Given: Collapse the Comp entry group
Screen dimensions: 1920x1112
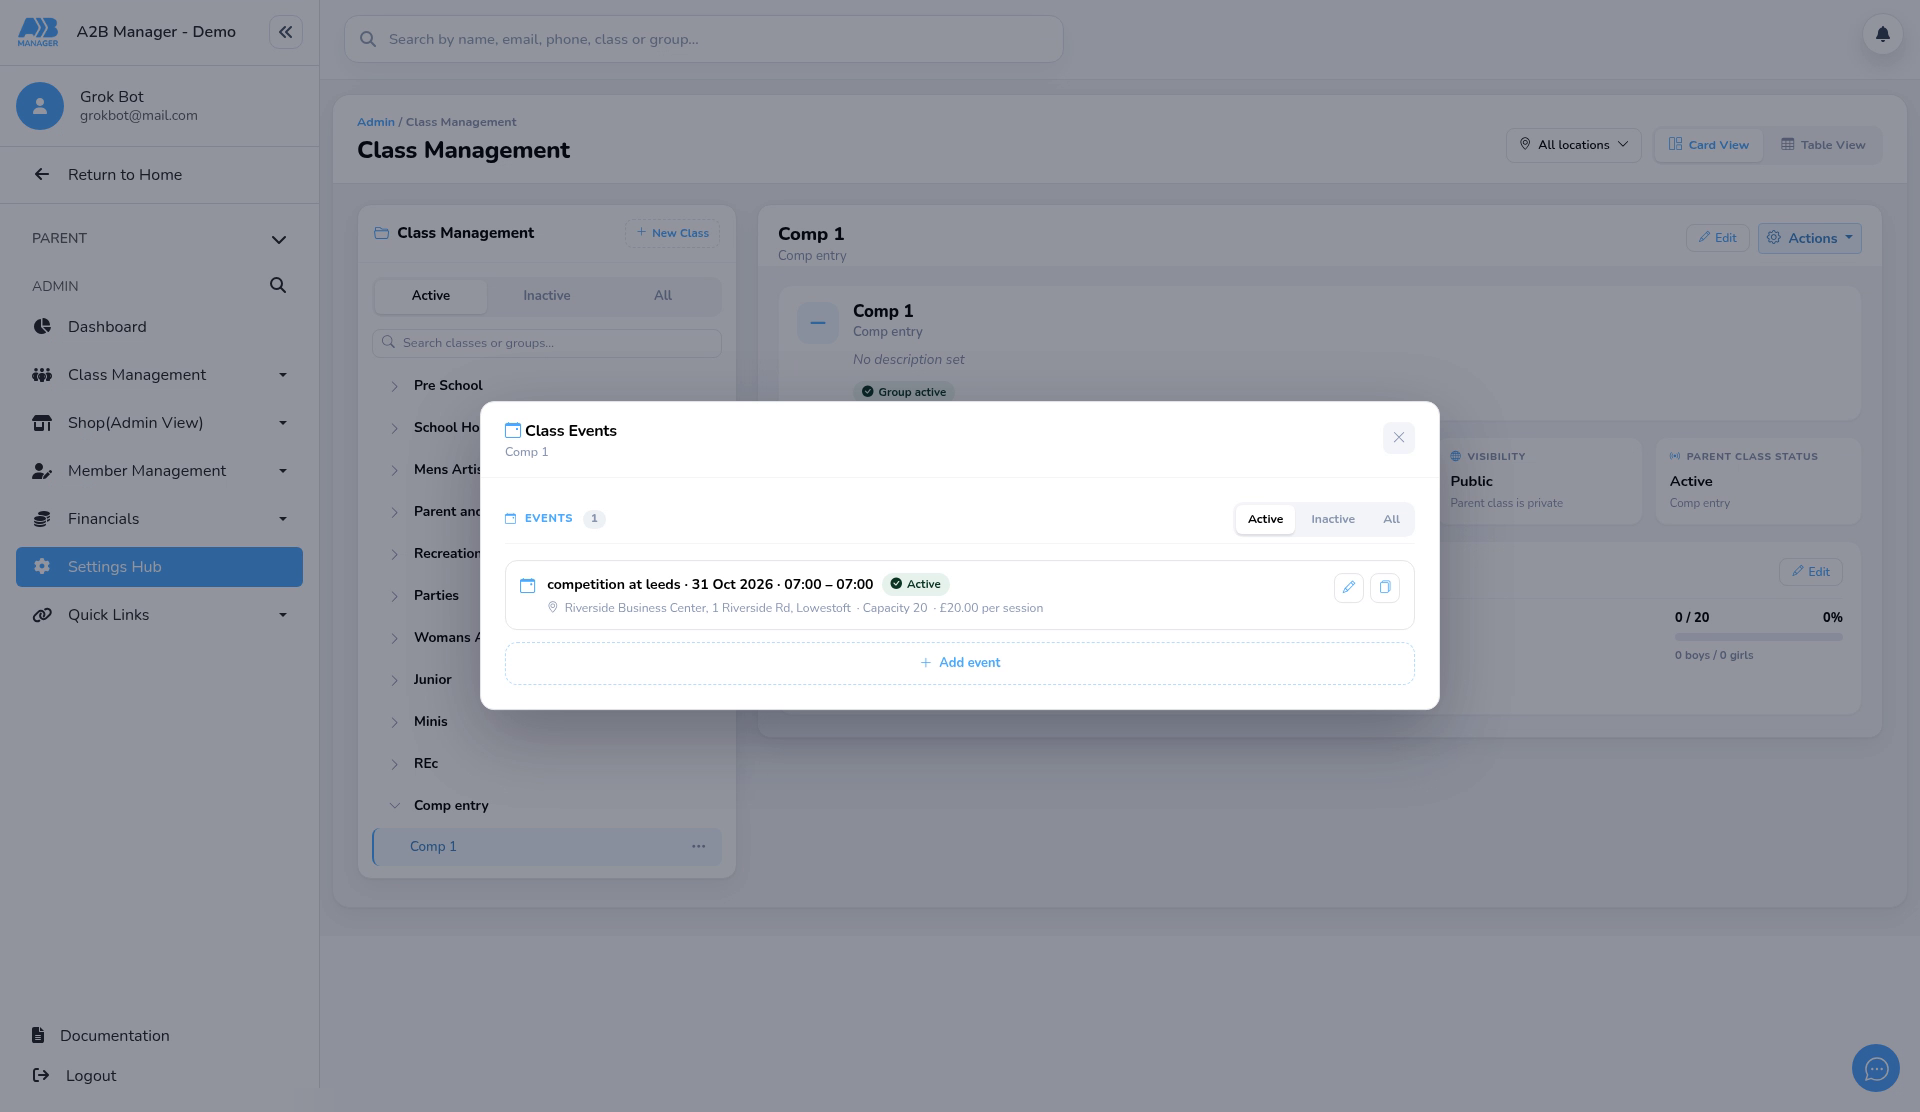Looking at the screenshot, I should click(x=394, y=806).
